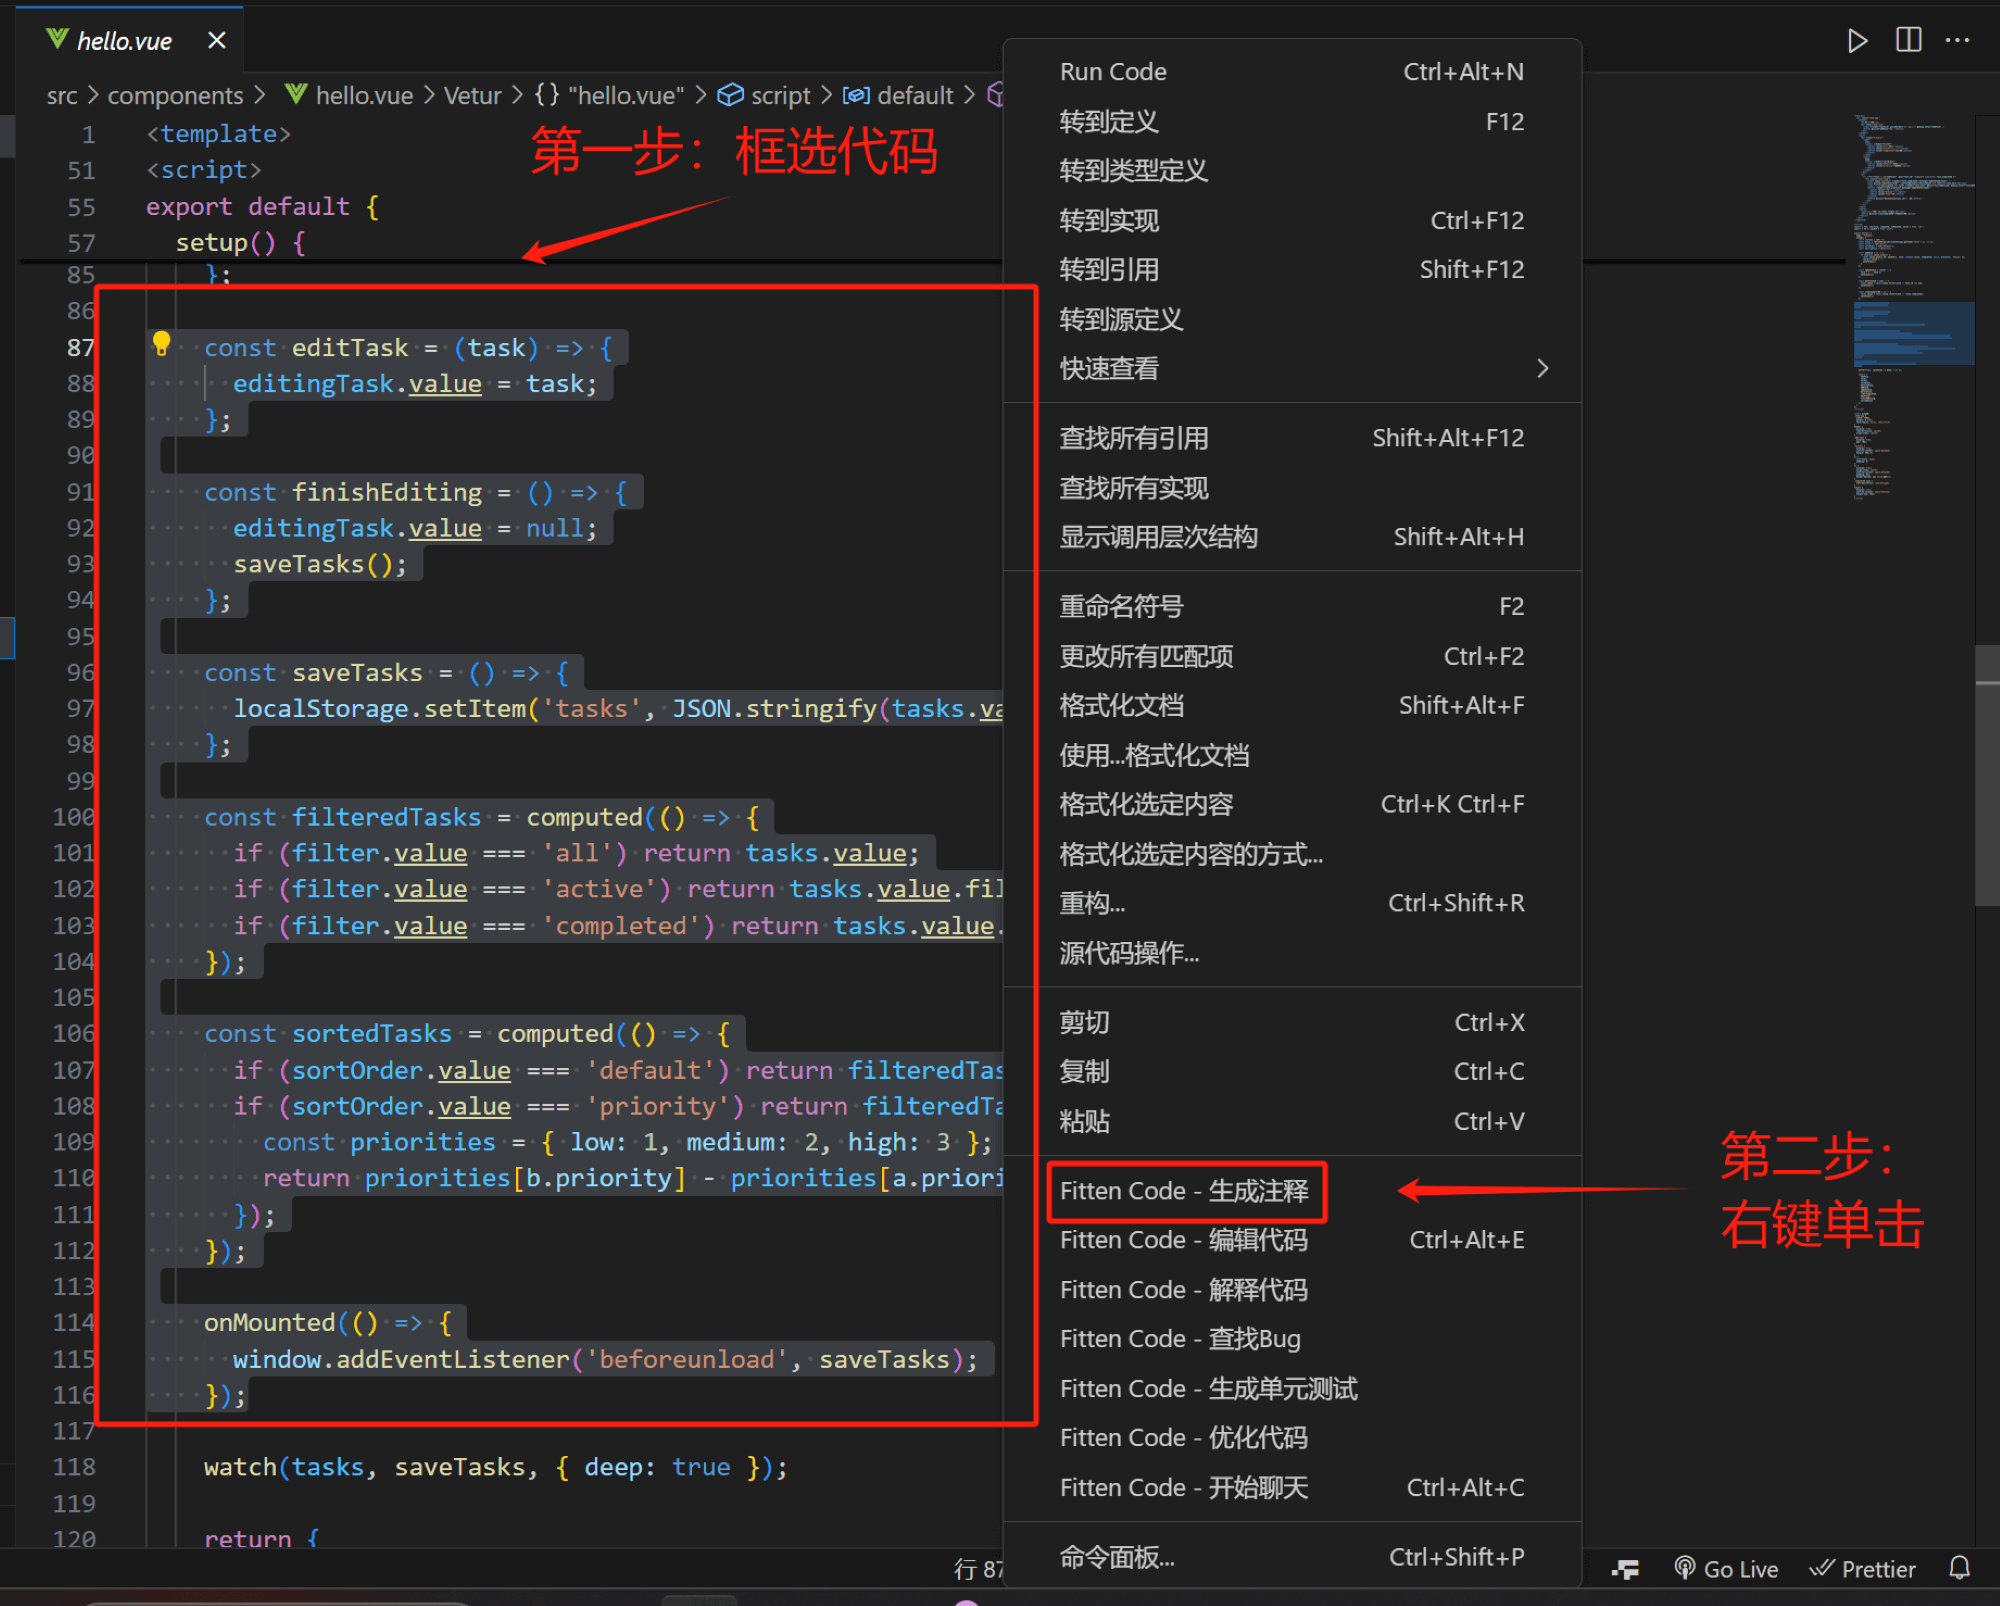Choose Fitten Code - 生成注释
The image size is (2000, 1606).
click(x=1292, y=1191)
